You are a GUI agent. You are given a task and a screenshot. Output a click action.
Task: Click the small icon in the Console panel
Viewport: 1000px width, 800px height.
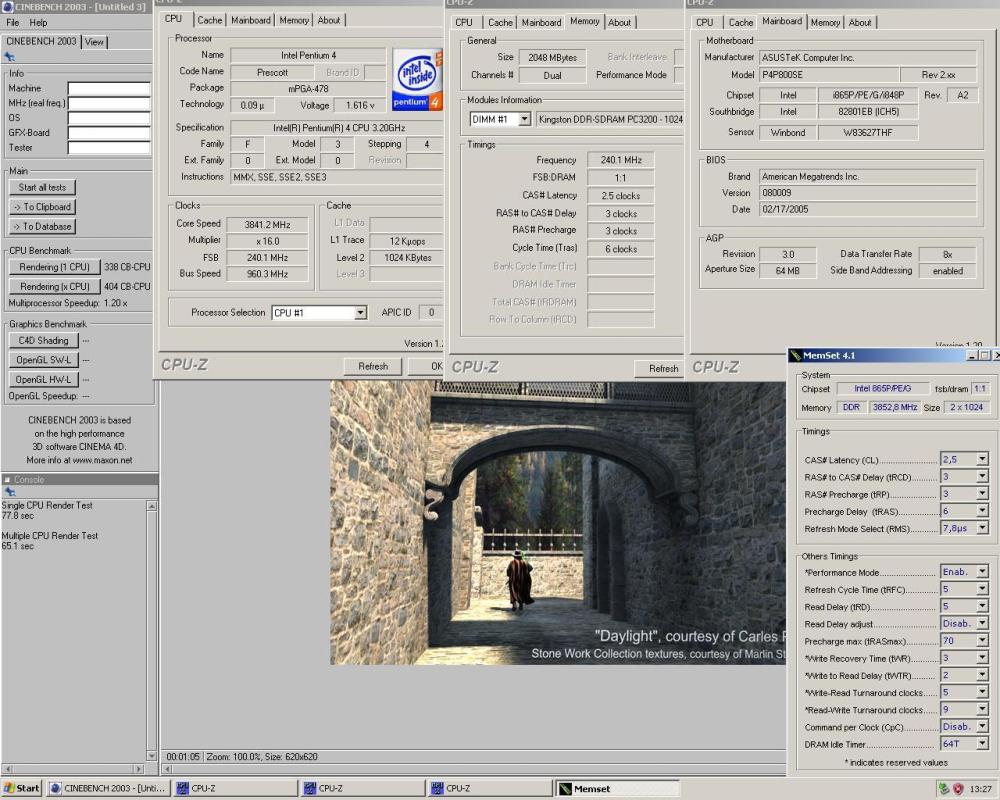[10, 492]
